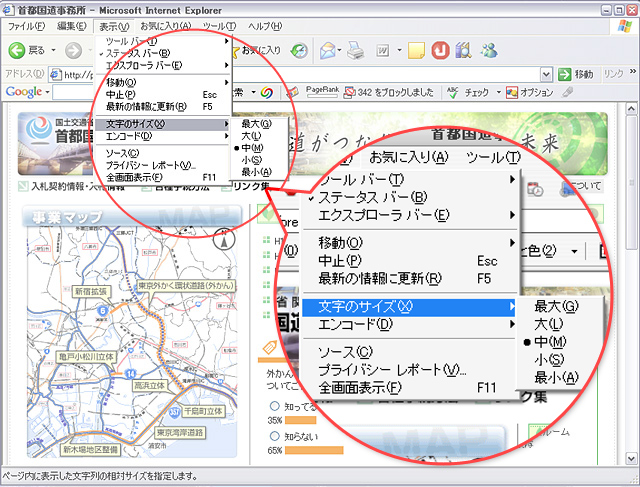Image resolution: width=640 pixels, height=487 pixels.
Task: Expand the リンク bar chevron
Action: coord(633,72)
